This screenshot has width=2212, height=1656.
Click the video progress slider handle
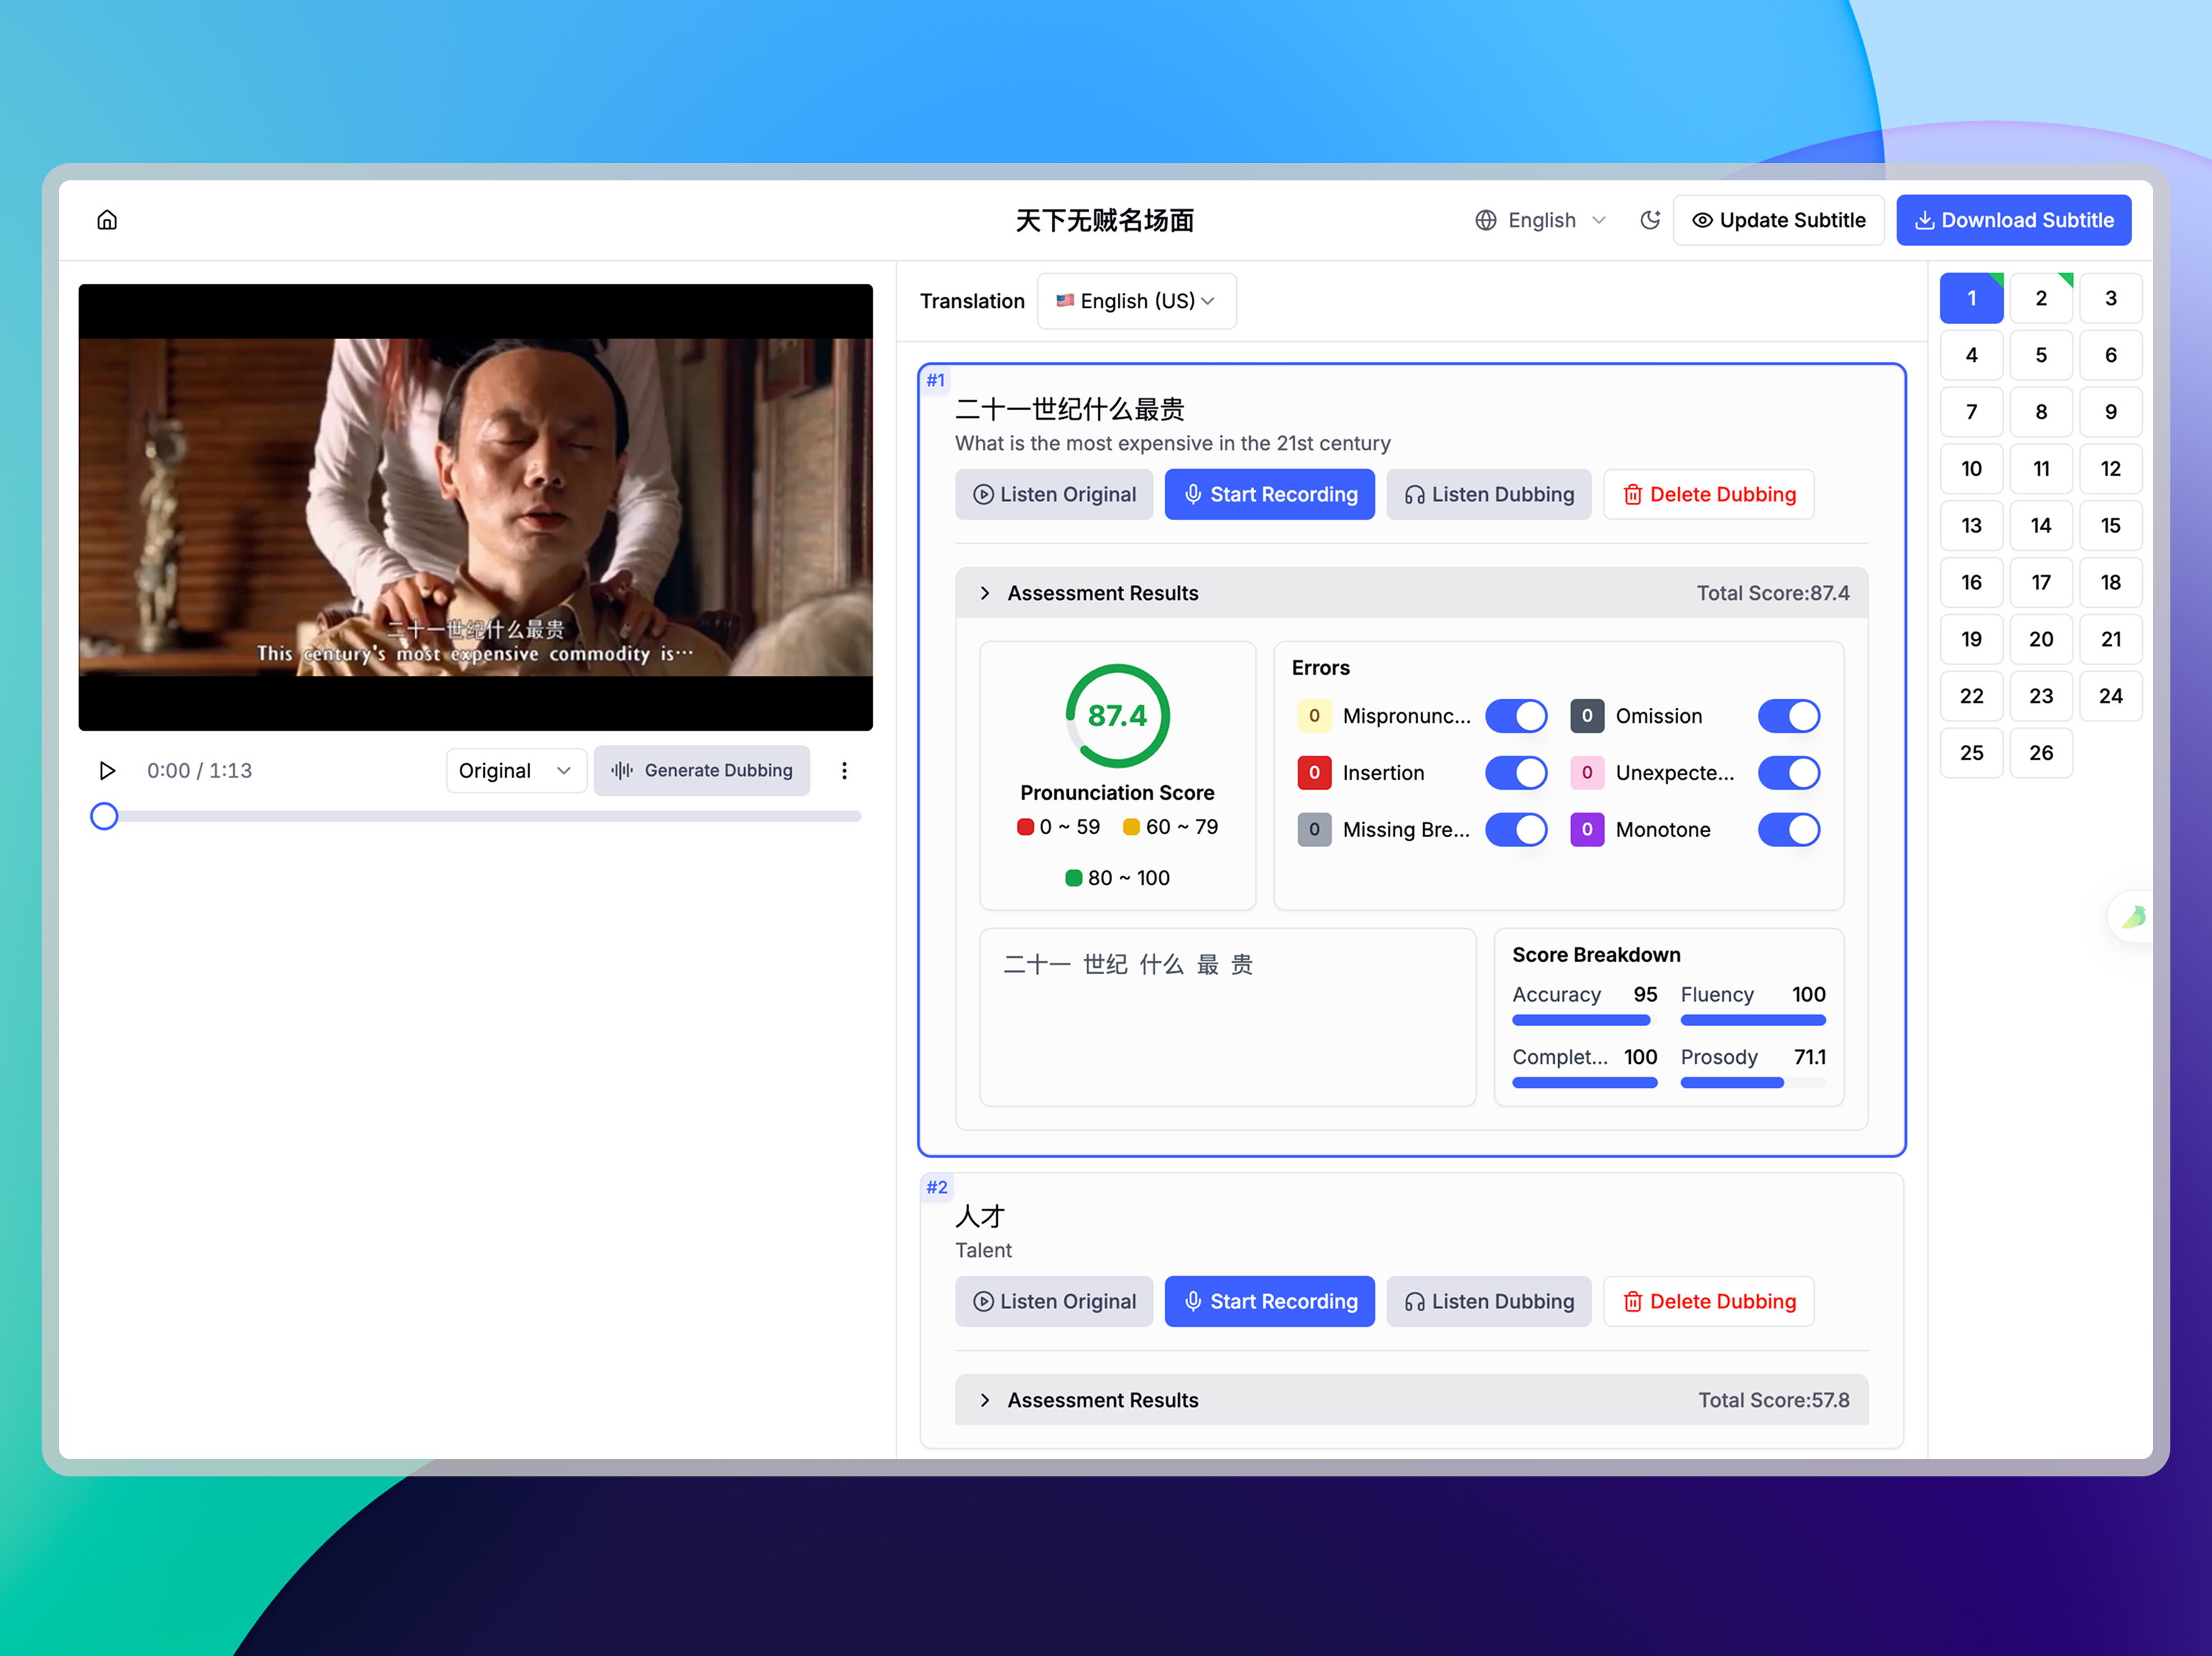pos(104,817)
